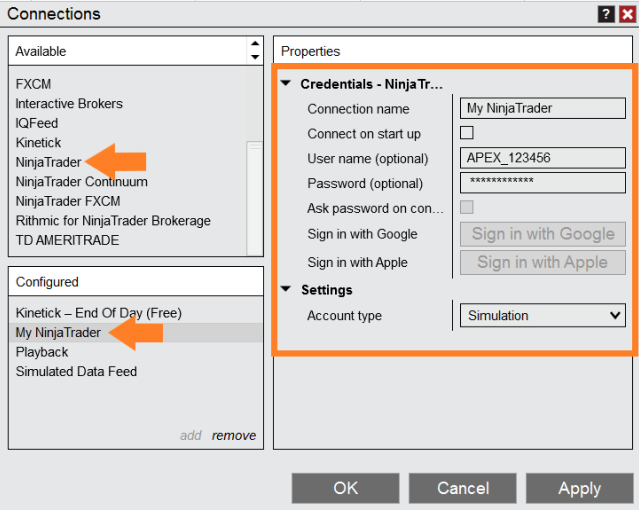Click the OK button

pyautogui.click(x=346, y=488)
